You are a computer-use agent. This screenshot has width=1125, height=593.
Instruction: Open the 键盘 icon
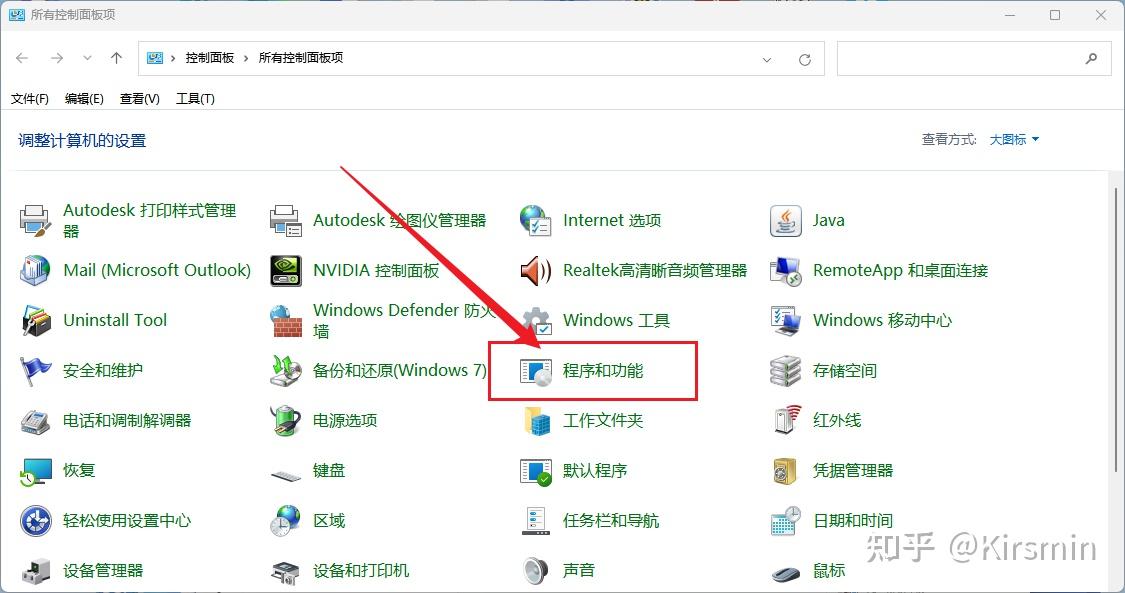(286, 474)
